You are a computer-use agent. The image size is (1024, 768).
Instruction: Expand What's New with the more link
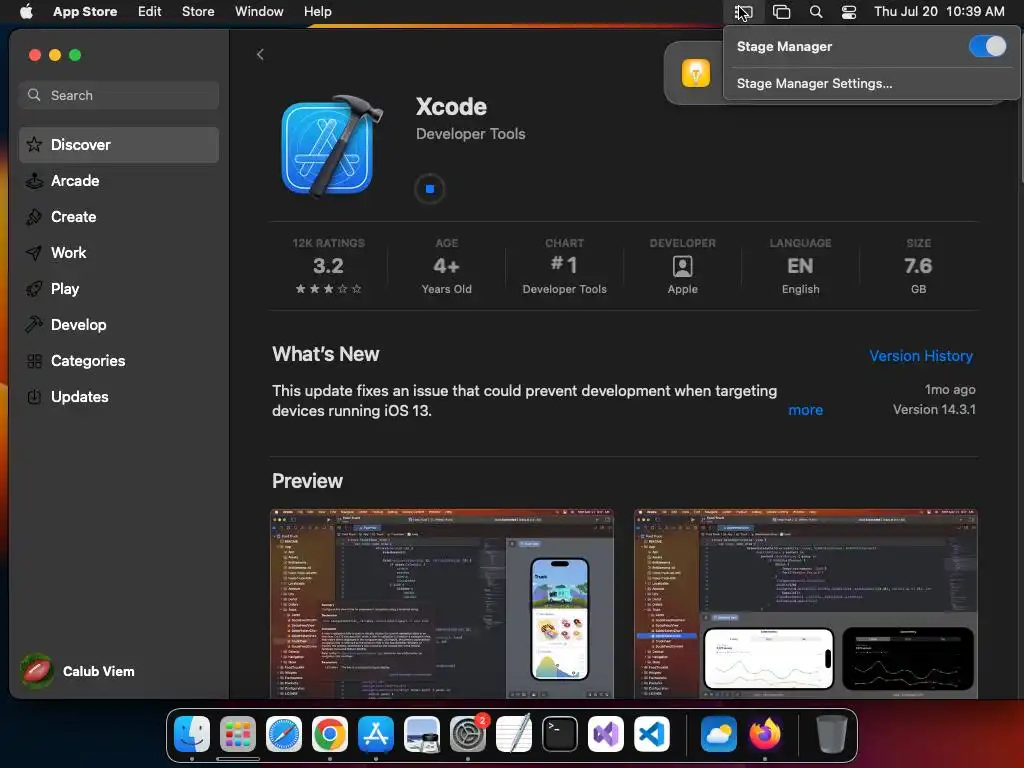[805, 410]
